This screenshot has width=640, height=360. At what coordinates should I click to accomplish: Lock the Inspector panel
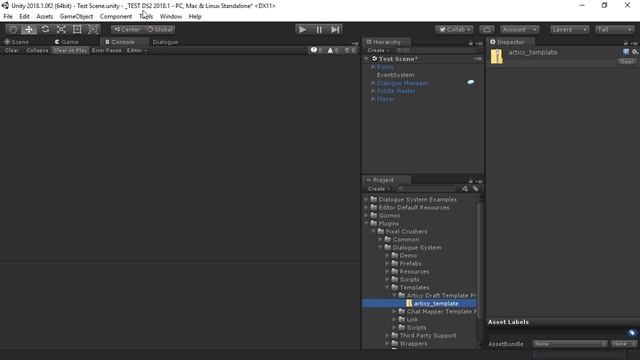click(625, 43)
